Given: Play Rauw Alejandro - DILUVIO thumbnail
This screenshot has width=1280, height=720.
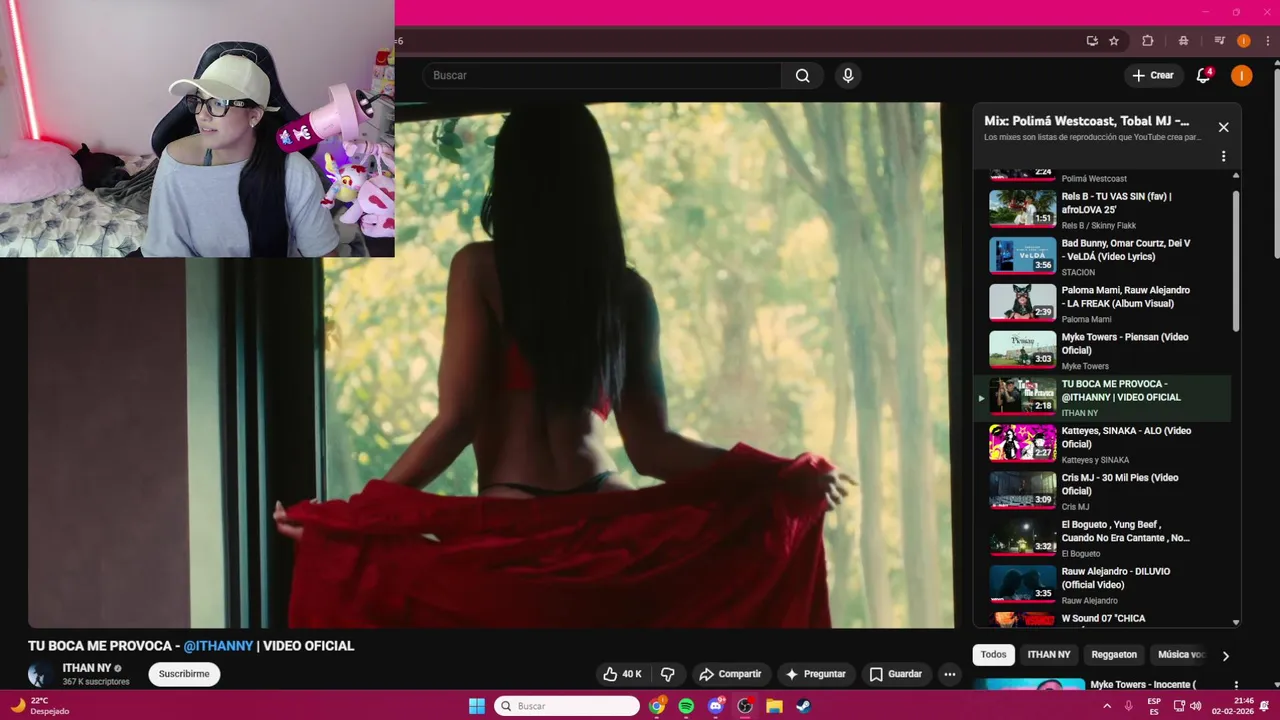Looking at the screenshot, I should pyautogui.click(x=1022, y=583).
